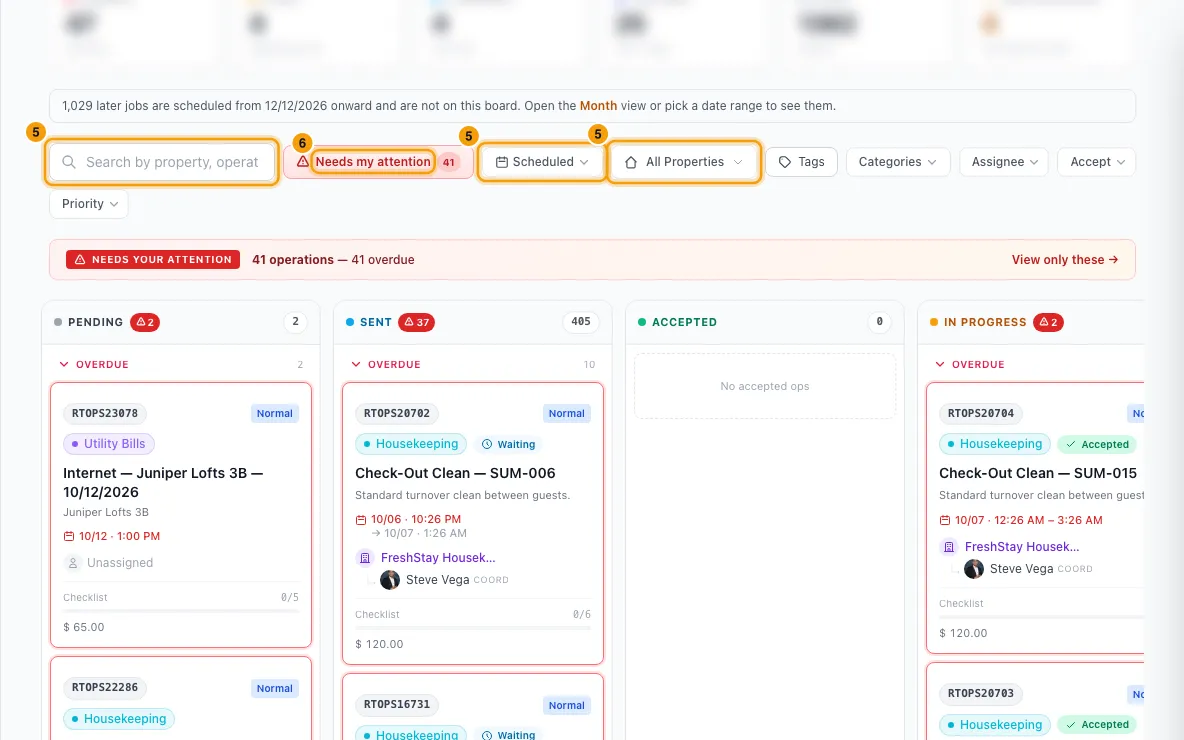Click building icon beside FreshStay on SUM-015 card
This screenshot has width=1184, height=740.
[948, 547]
